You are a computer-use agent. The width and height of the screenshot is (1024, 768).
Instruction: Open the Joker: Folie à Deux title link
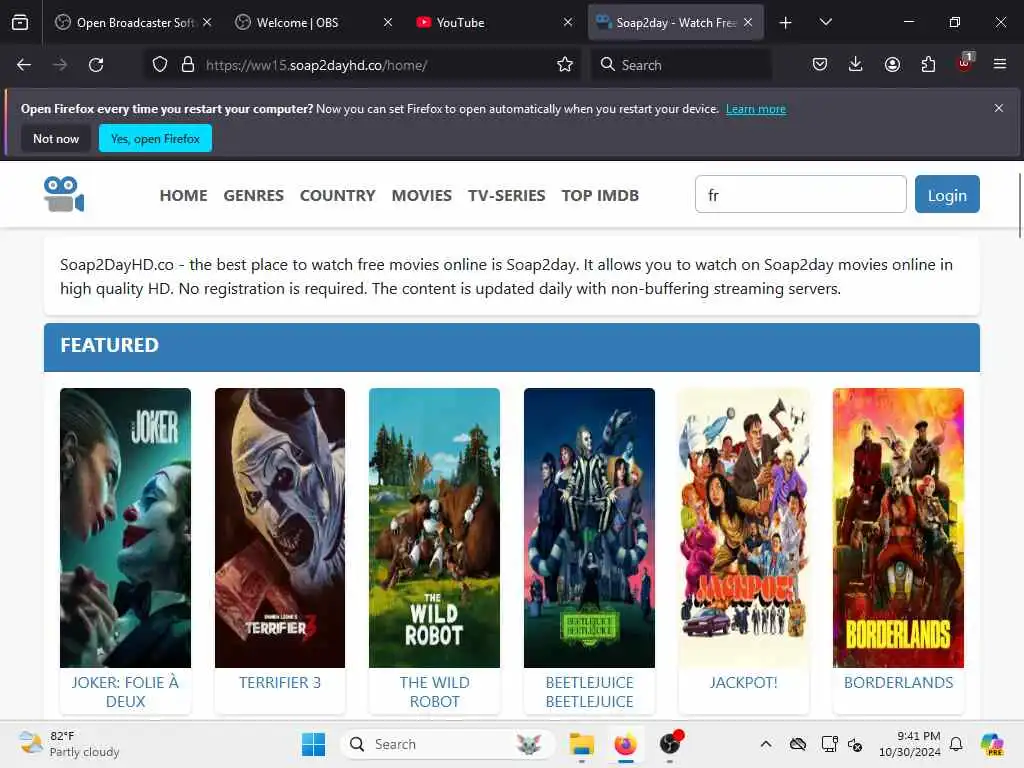click(125, 692)
